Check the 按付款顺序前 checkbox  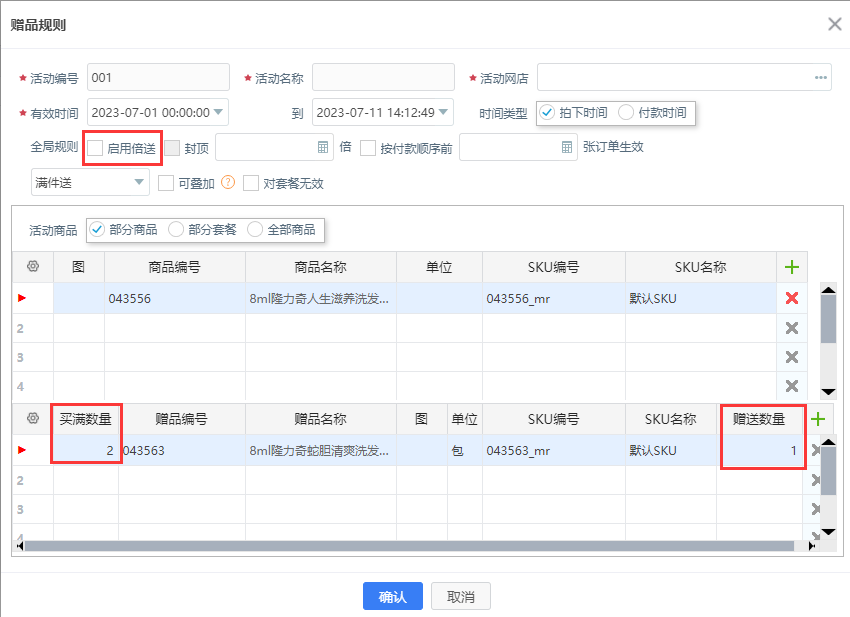pyautogui.click(x=368, y=148)
